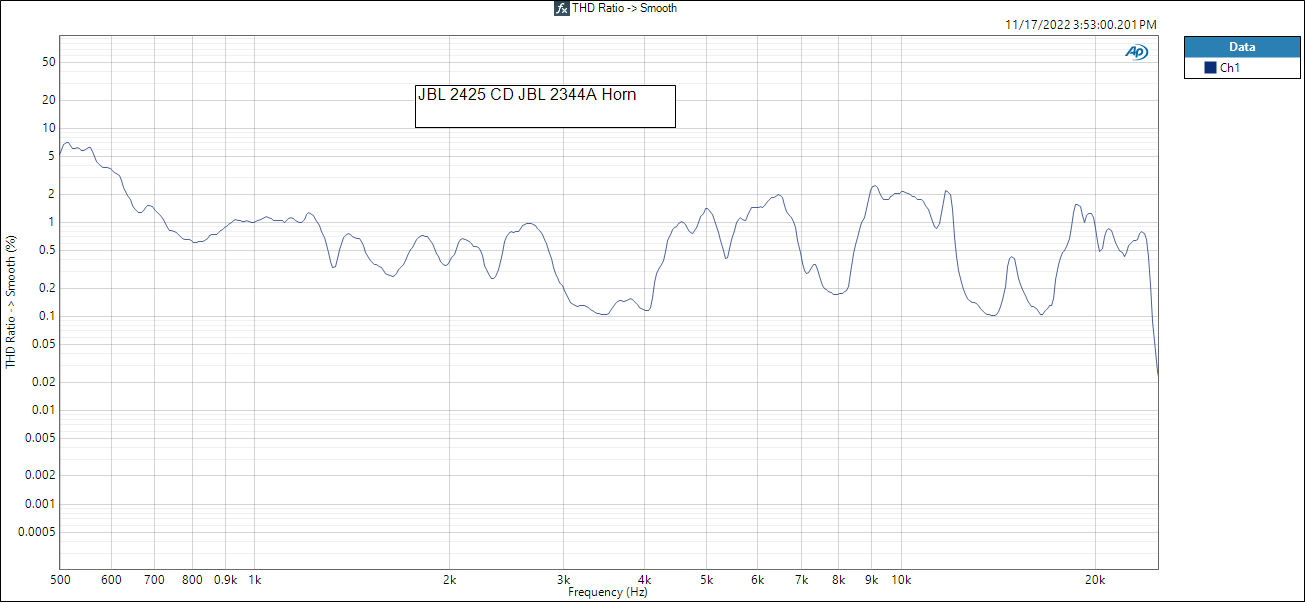Click the 10k frequency axis label
This screenshot has width=1305, height=602.
coord(902,579)
